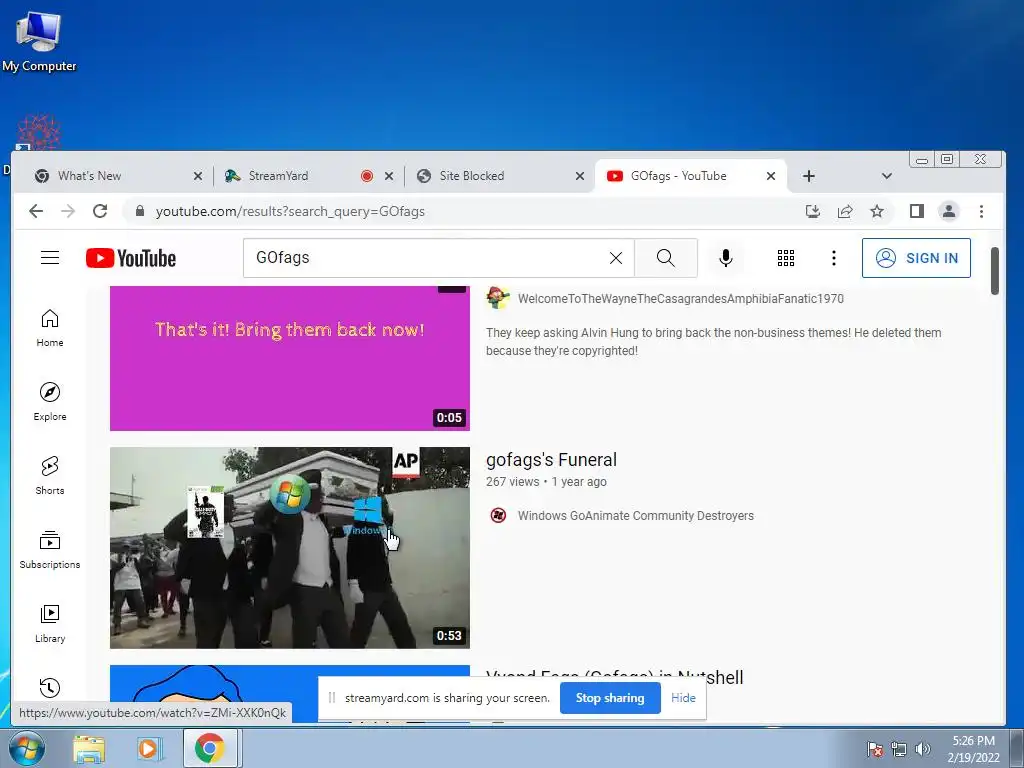Image resolution: width=1024 pixels, height=768 pixels.
Task: Click the YouTube logo
Action: coord(131,258)
